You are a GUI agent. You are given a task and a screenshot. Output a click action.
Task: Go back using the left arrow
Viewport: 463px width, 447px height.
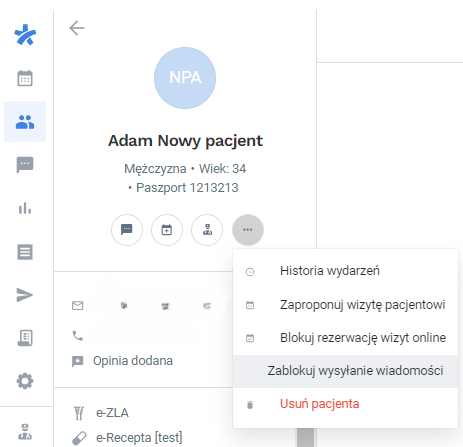pos(77,28)
